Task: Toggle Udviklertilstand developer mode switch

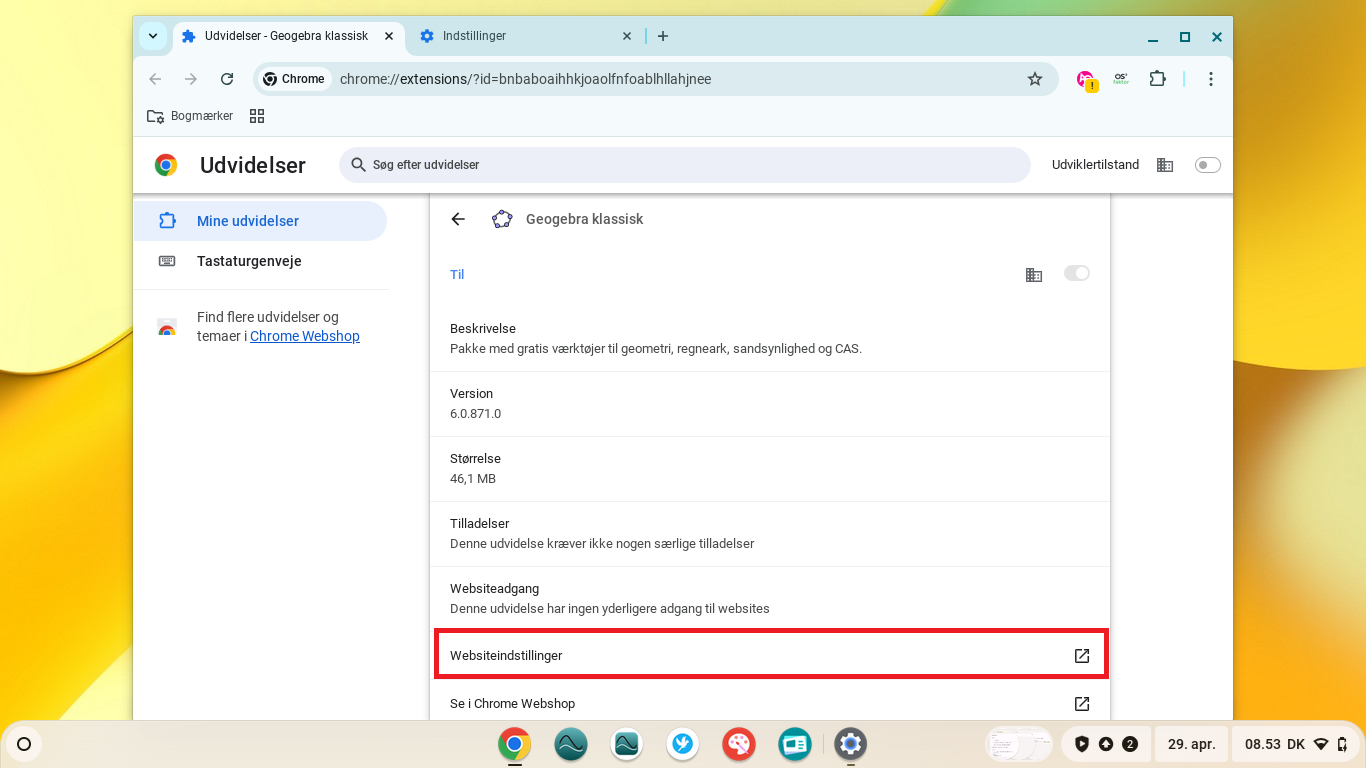Action: click(1207, 165)
